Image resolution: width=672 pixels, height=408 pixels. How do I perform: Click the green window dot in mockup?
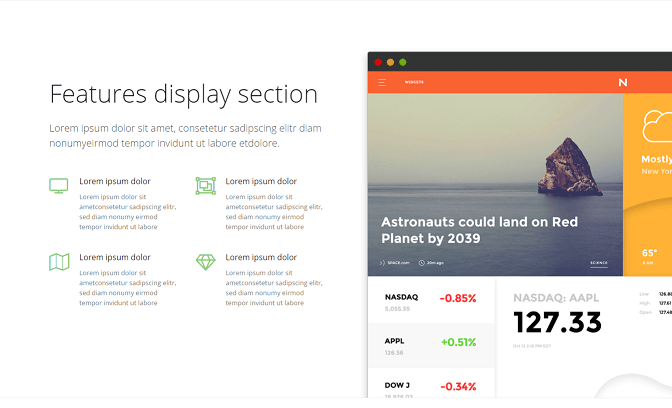pyautogui.click(x=403, y=62)
